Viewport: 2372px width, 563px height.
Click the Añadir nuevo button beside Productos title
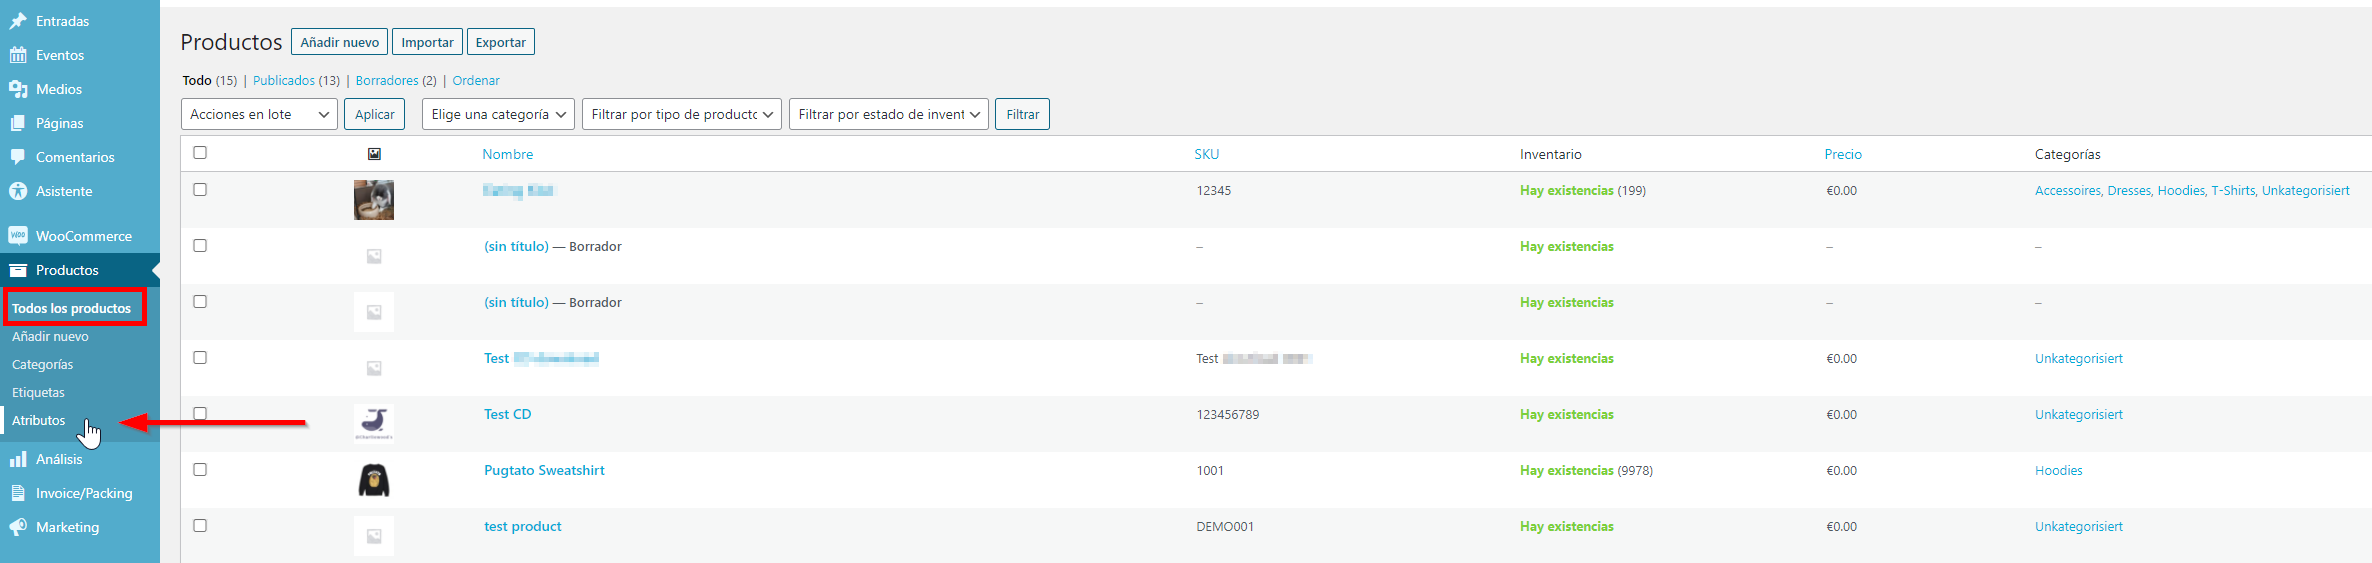pos(339,42)
